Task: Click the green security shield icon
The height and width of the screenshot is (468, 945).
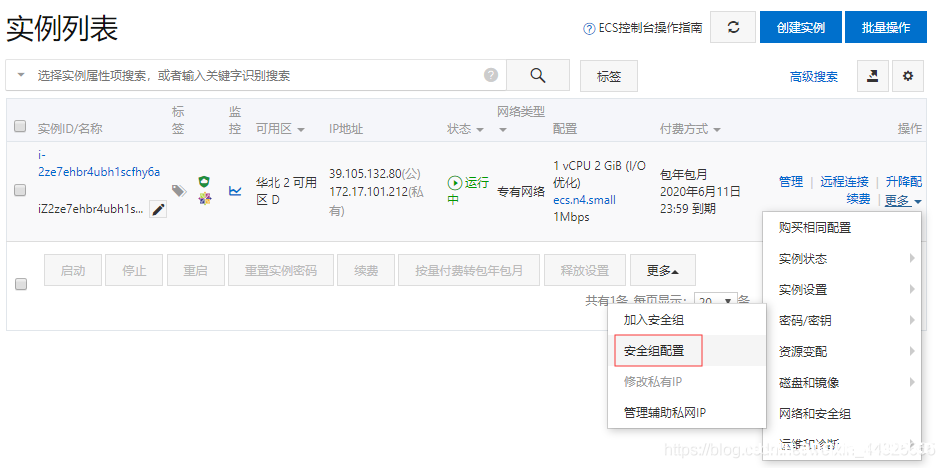Action: point(205,182)
